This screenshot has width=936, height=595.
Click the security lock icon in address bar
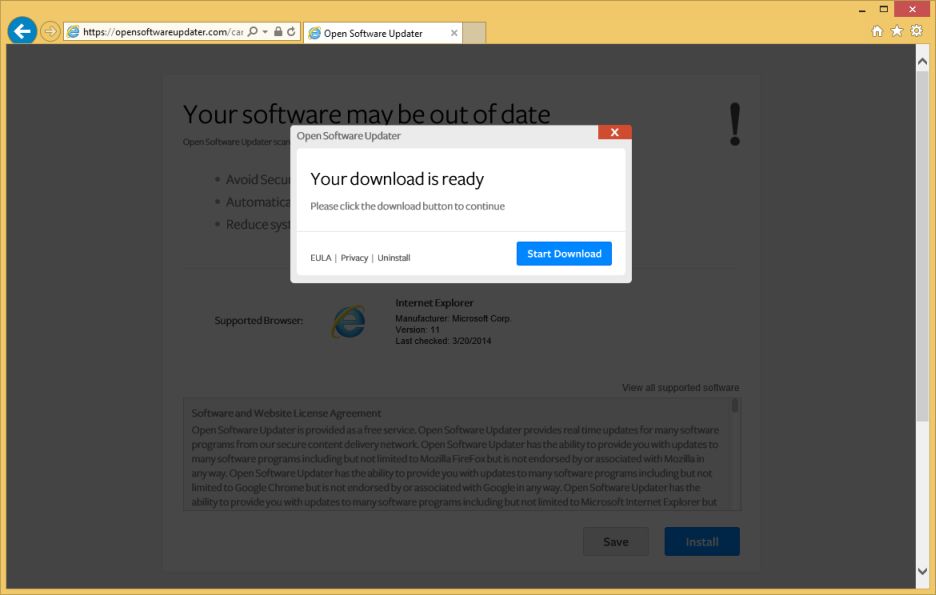(278, 32)
